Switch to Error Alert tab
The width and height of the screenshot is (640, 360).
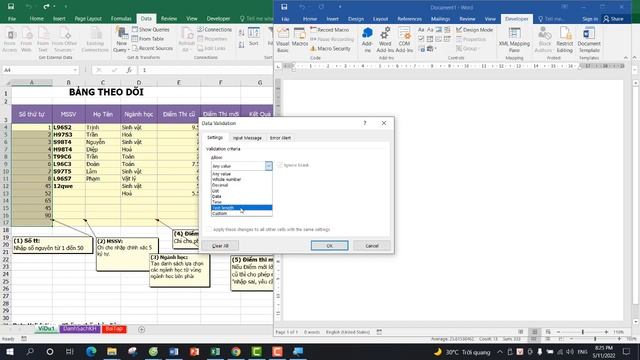[280, 138]
